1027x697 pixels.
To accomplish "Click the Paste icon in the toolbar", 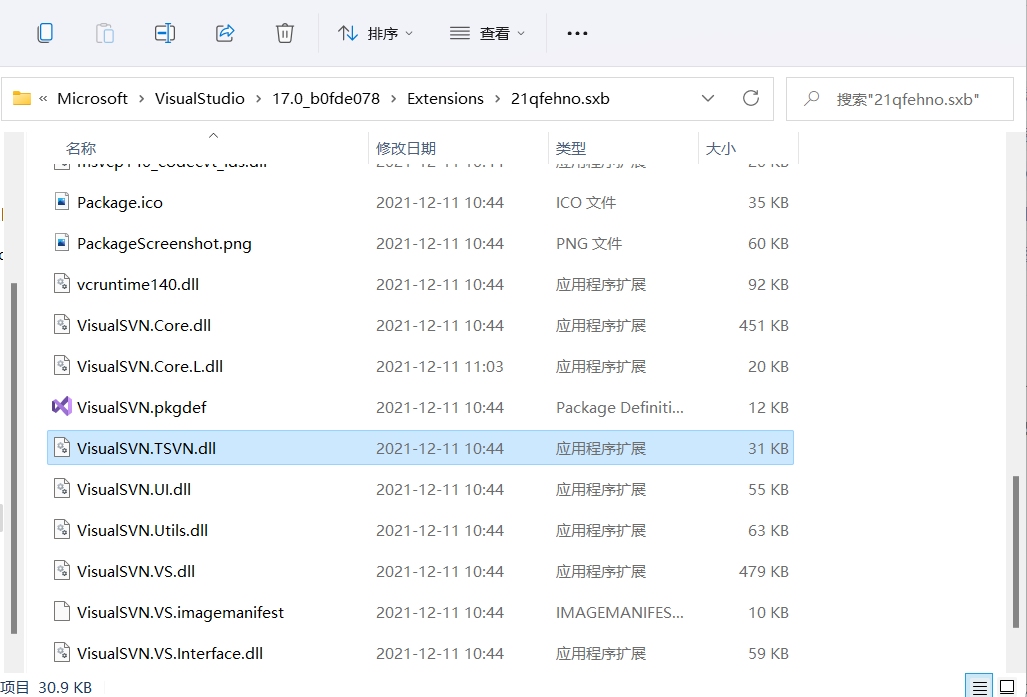I will (104, 33).
